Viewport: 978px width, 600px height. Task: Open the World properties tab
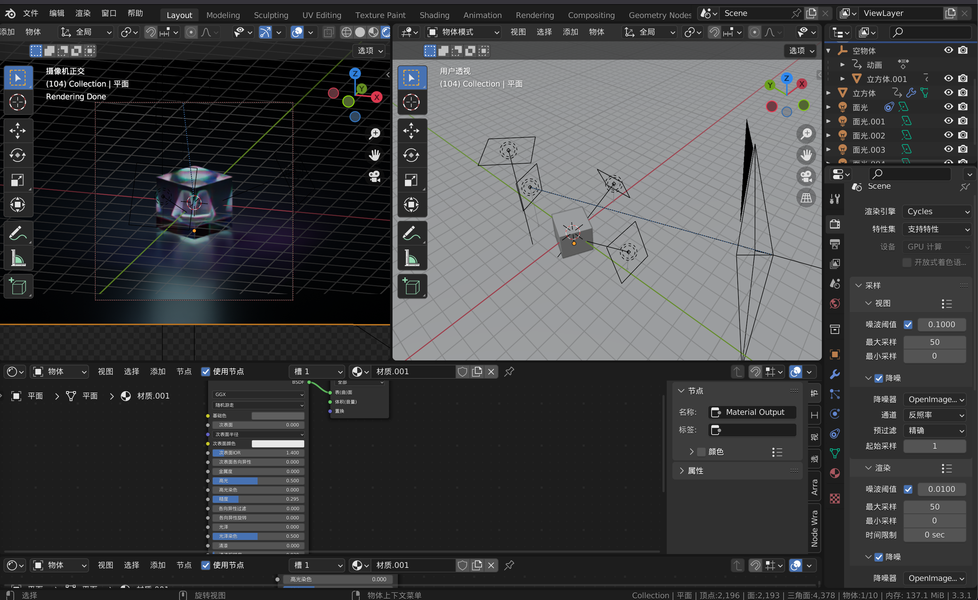click(x=835, y=304)
